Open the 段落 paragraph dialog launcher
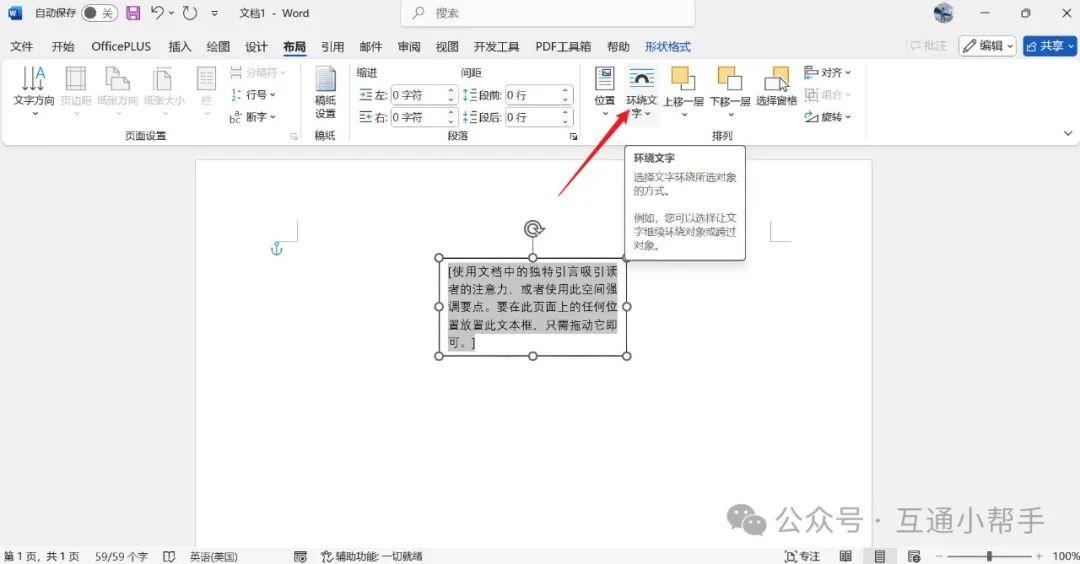The width and height of the screenshot is (1080, 564). point(573,136)
